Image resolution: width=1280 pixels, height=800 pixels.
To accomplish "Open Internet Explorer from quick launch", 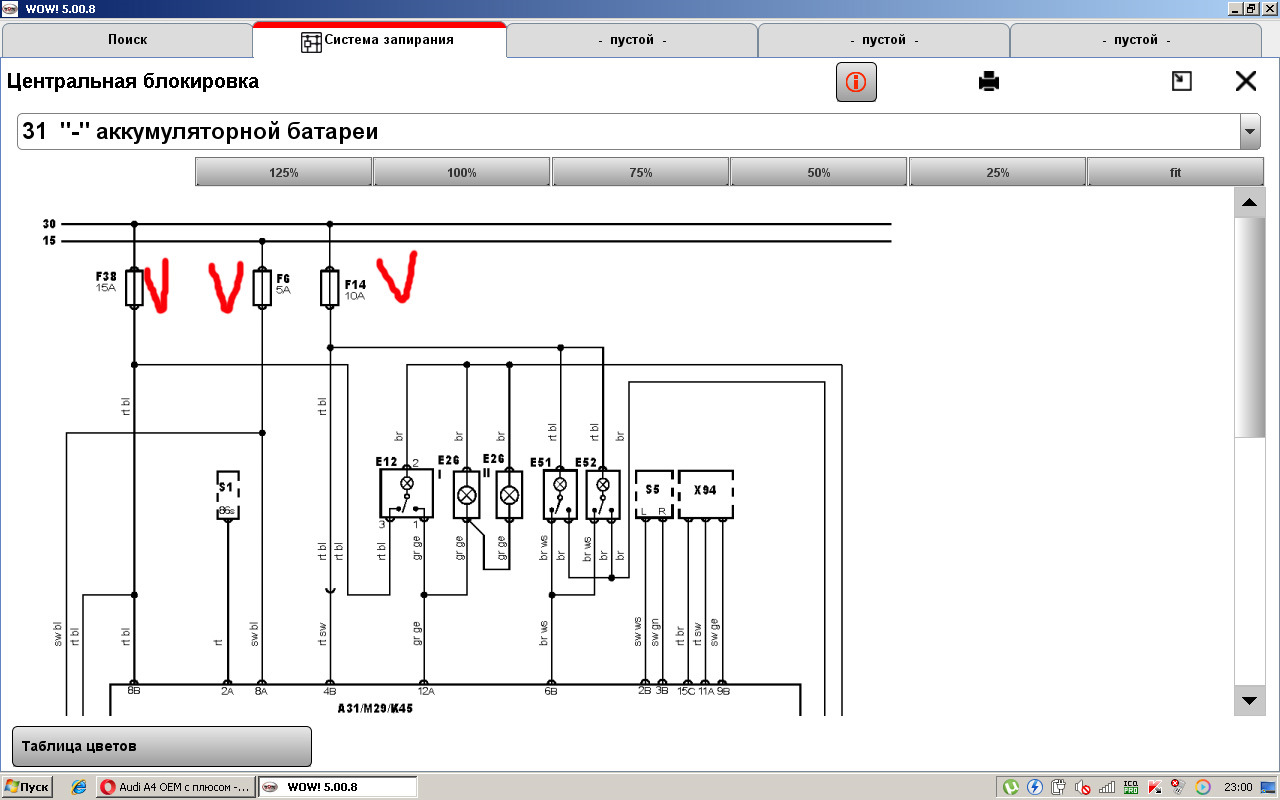I will (78, 787).
